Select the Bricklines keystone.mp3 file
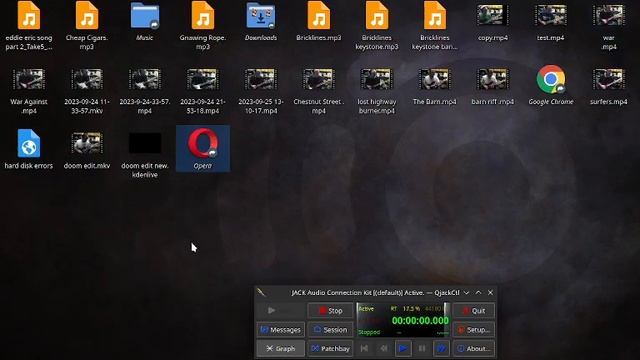The height and width of the screenshot is (360, 640). coord(377,26)
